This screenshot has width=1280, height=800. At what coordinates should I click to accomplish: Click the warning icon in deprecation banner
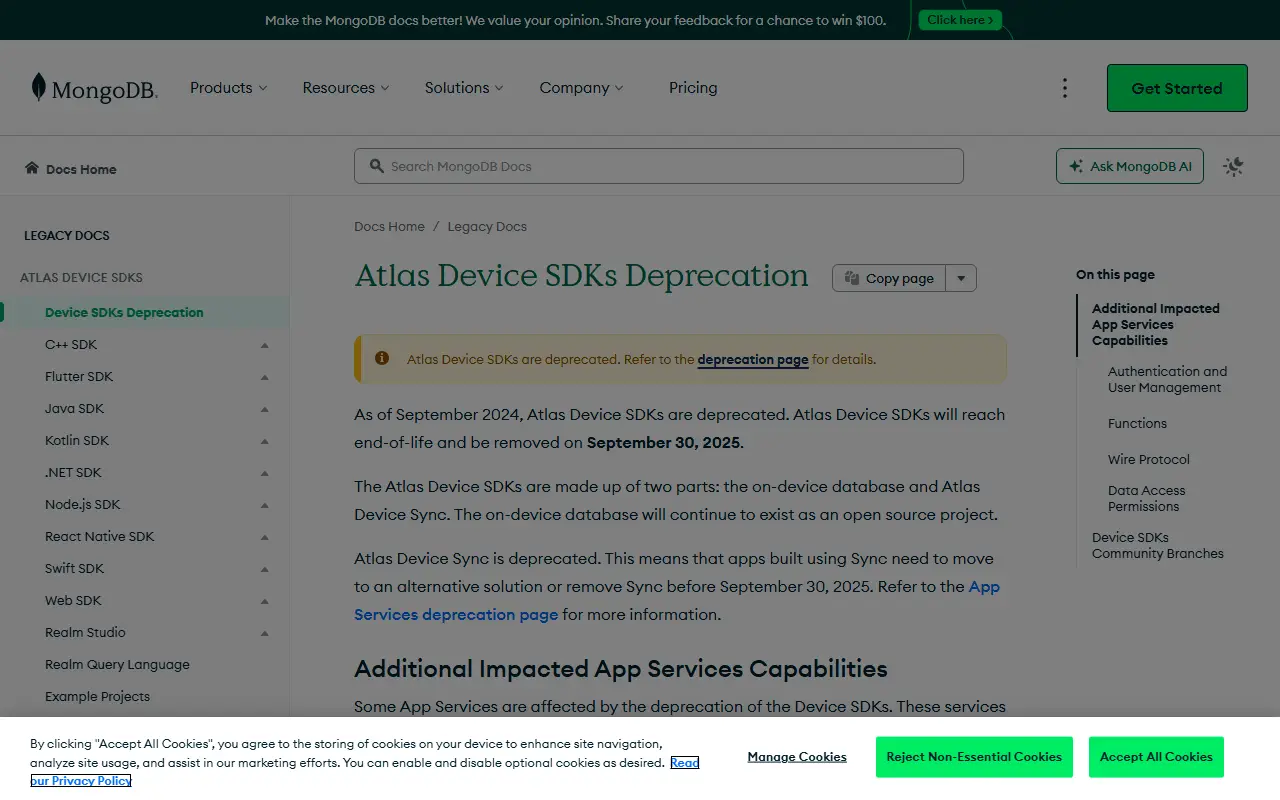[x=382, y=358]
